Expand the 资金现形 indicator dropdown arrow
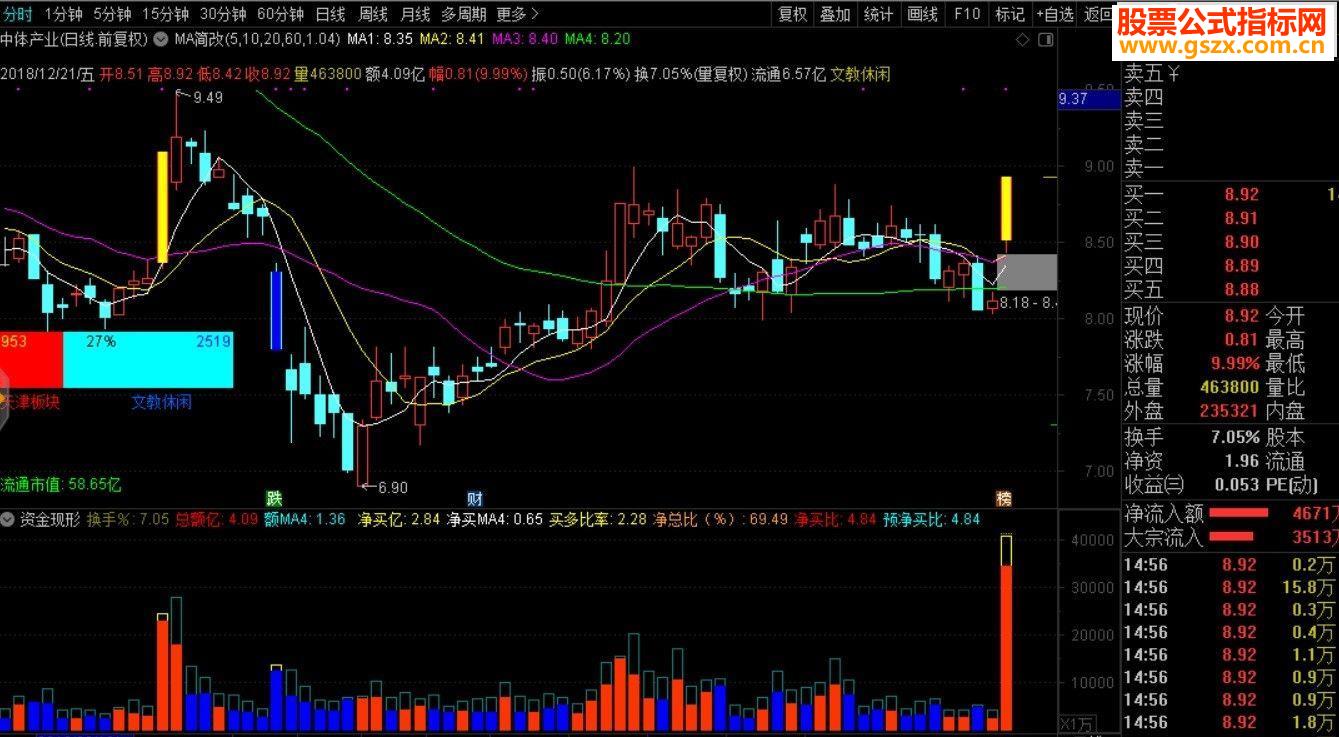This screenshot has height=737, width=1339. coord(8,520)
